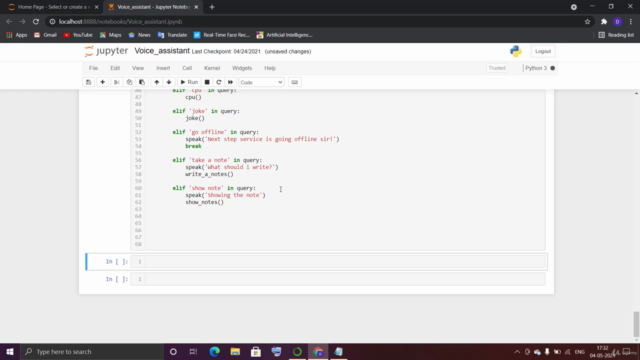Open the Cell menu
Screen dimensions: 640x360
[x=187, y=68]
